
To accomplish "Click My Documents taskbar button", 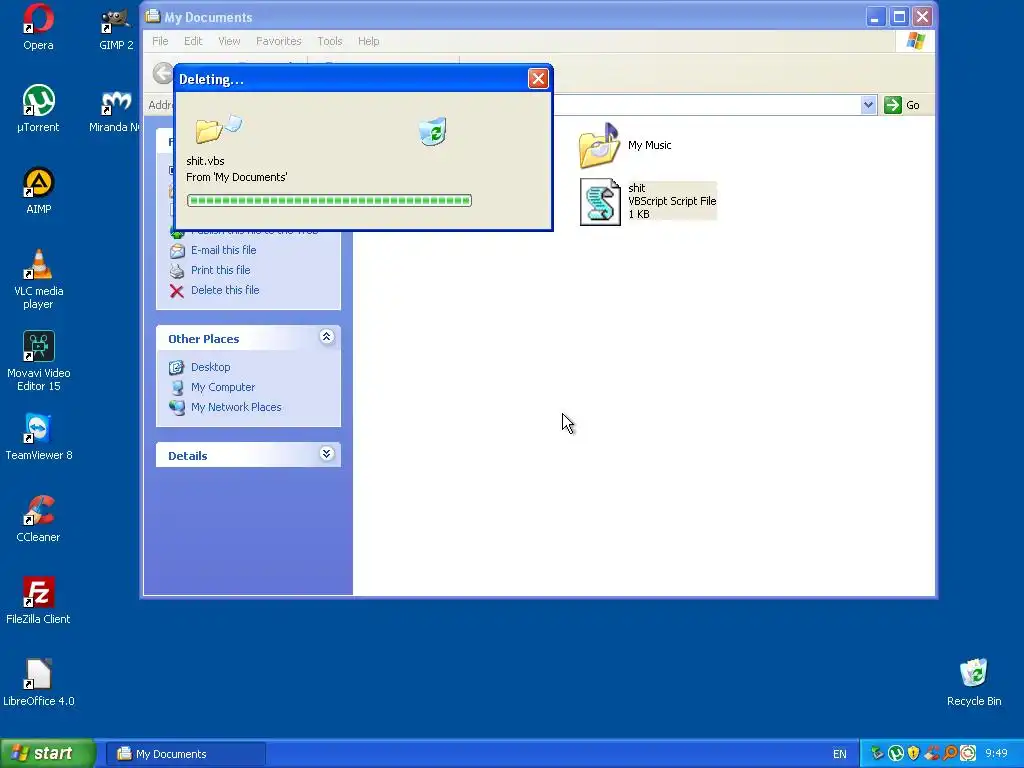I will tap(186, 754).
